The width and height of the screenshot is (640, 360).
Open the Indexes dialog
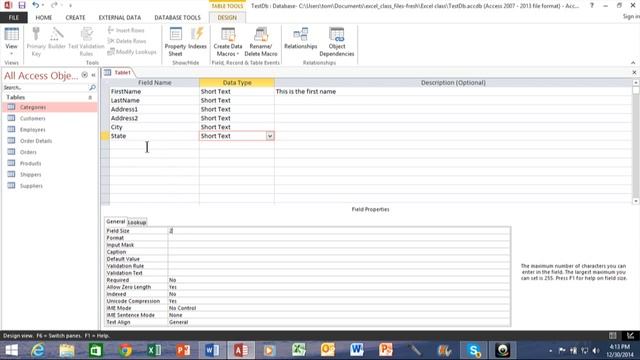(x=197, y=39)
